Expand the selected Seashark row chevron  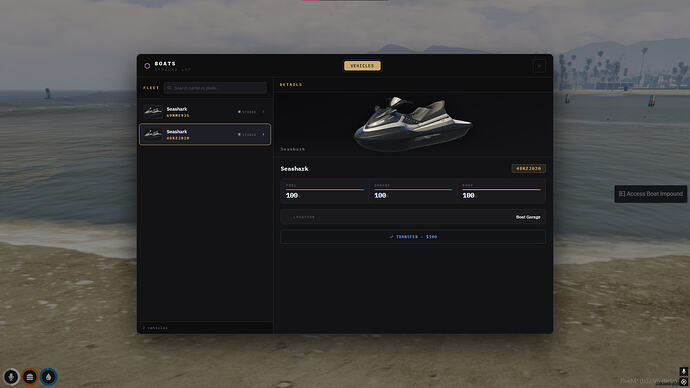(264, 134)
